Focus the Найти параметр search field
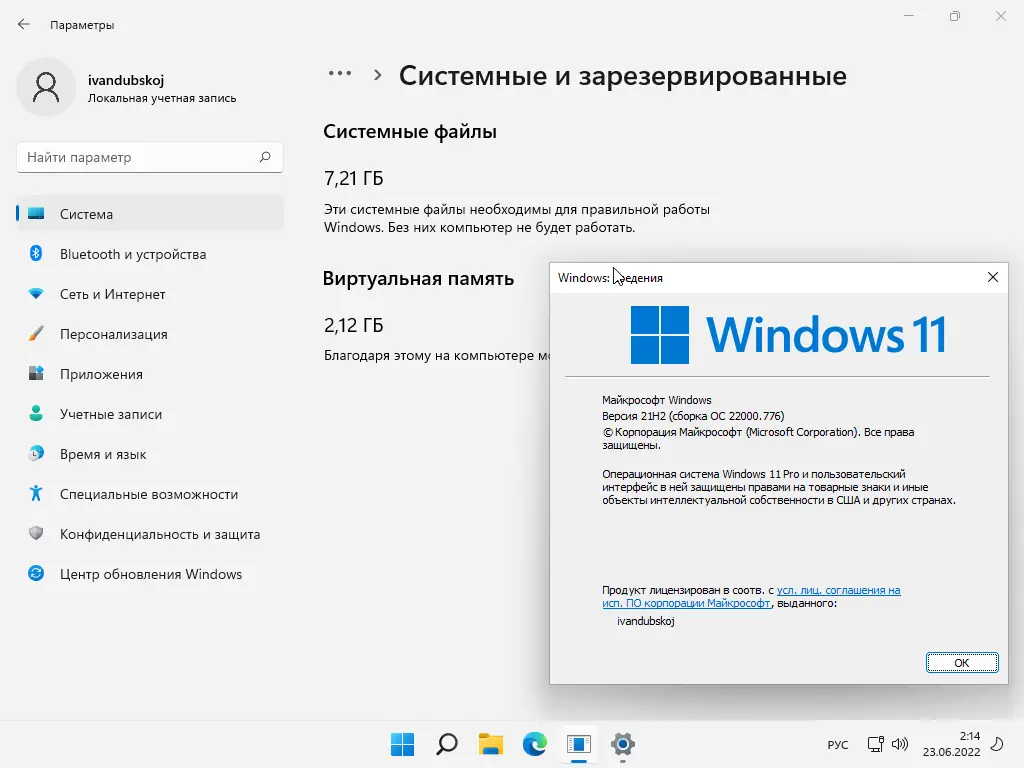This screenshot has width=1024, height=768. pyautogui.click(x=150, y=157)
